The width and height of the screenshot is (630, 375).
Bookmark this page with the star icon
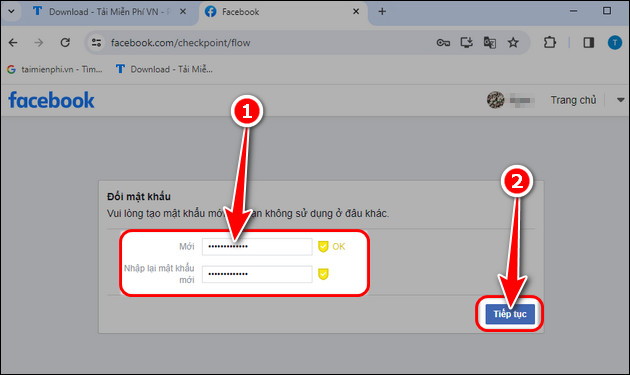tap(513, 43)
